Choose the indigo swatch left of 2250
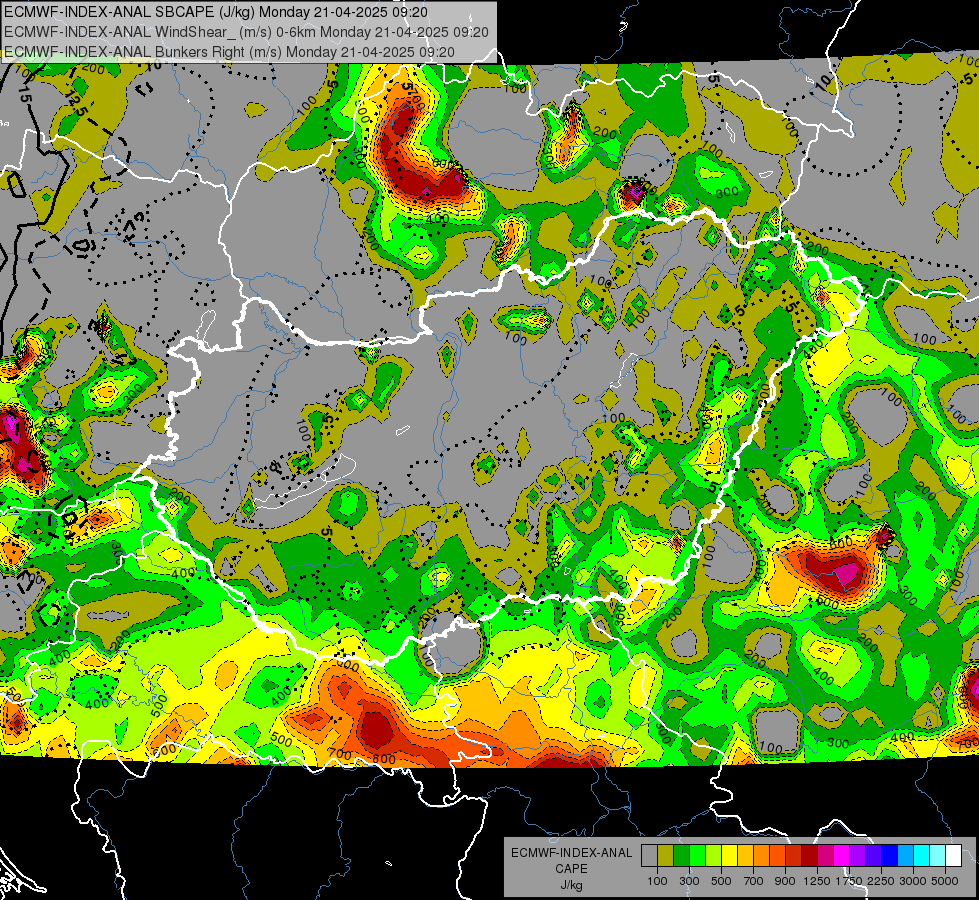The height and width of the screenshot is (900, 979). 873,856
